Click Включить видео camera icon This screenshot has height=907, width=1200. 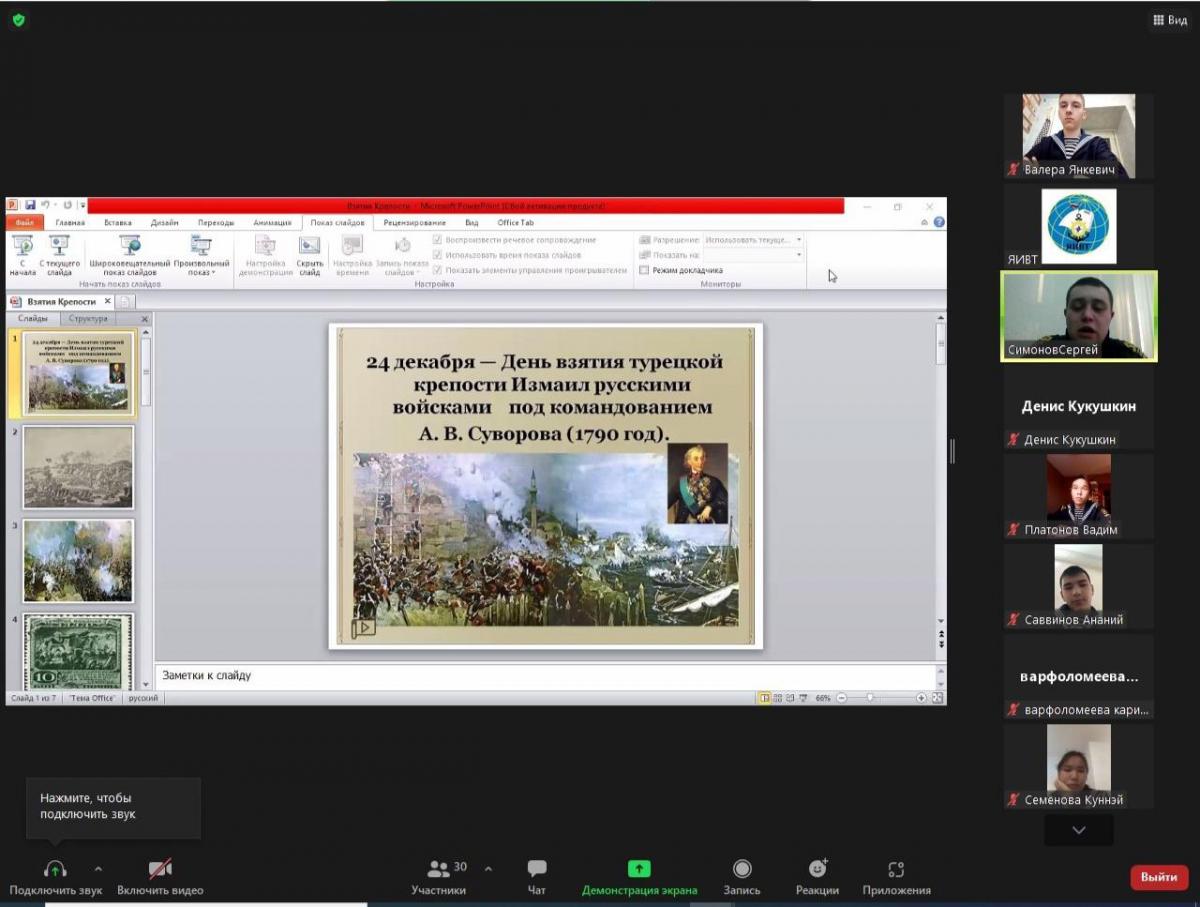tap(160, 869)
